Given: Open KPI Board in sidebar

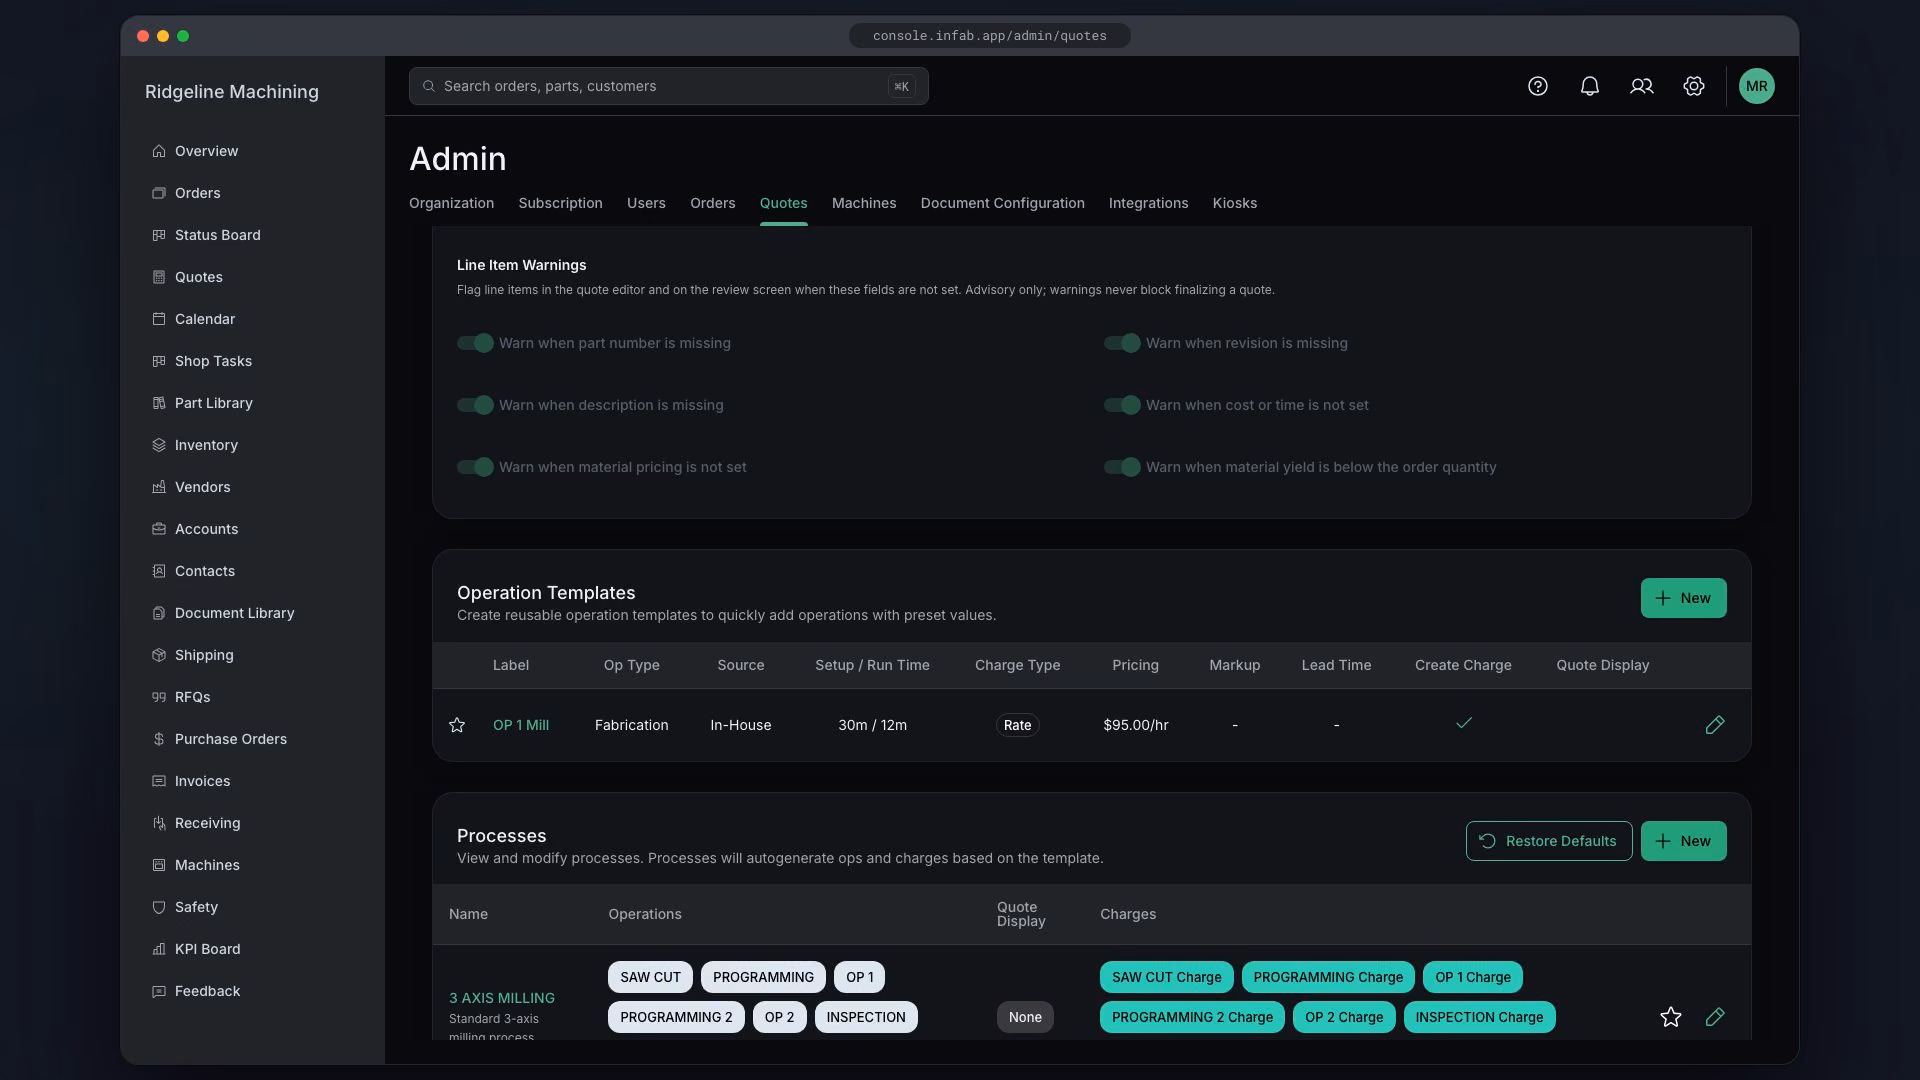Looking at the screenshot, I should point(207,949).
